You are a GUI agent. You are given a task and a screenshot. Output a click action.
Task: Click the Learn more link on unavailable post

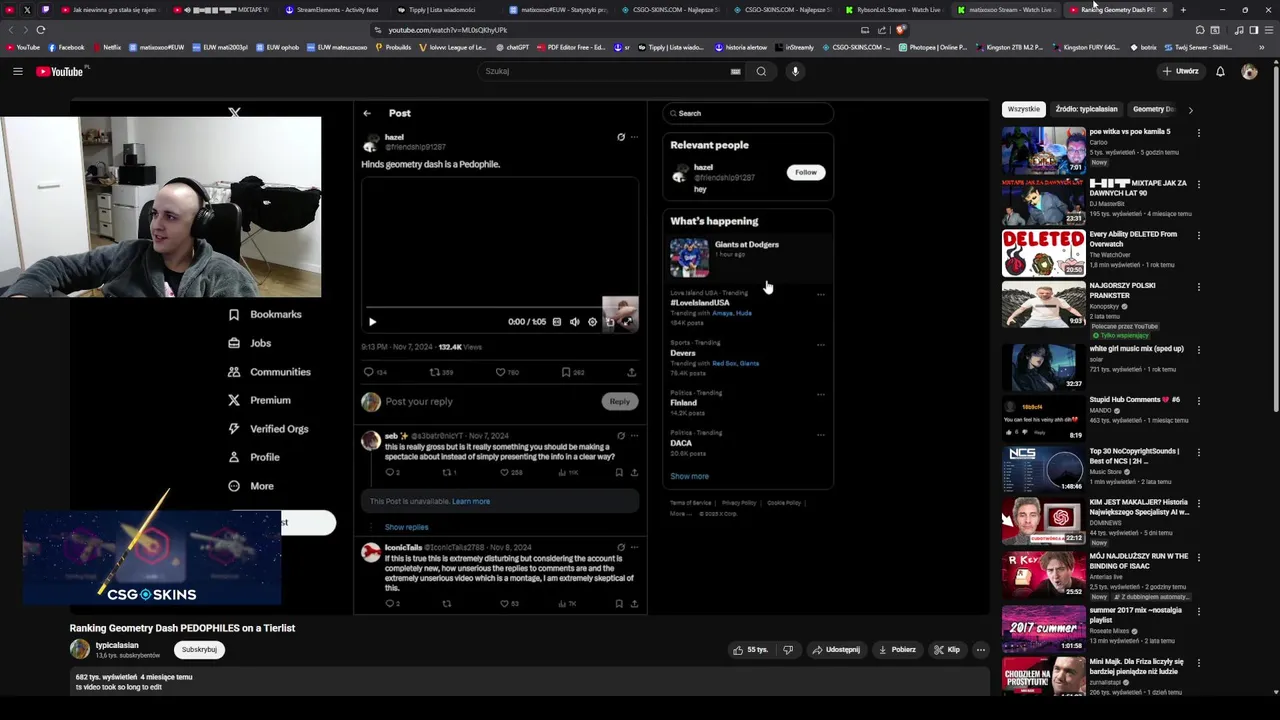tap(471, 501)
